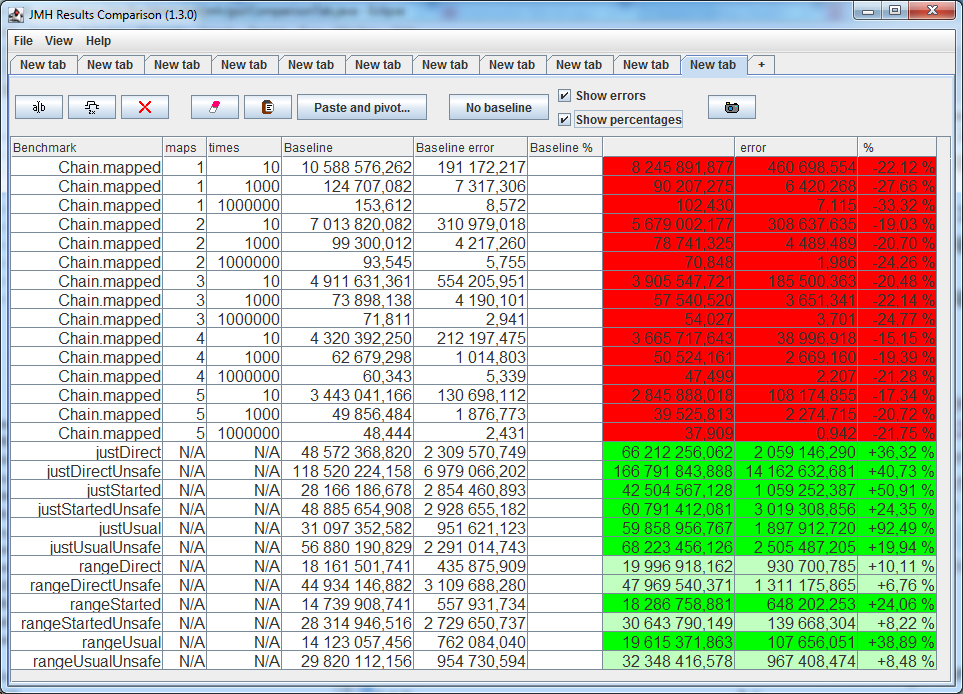This screenshot has height=694, width=963.
Task: Click the error column header
Action: click(796, 147)
